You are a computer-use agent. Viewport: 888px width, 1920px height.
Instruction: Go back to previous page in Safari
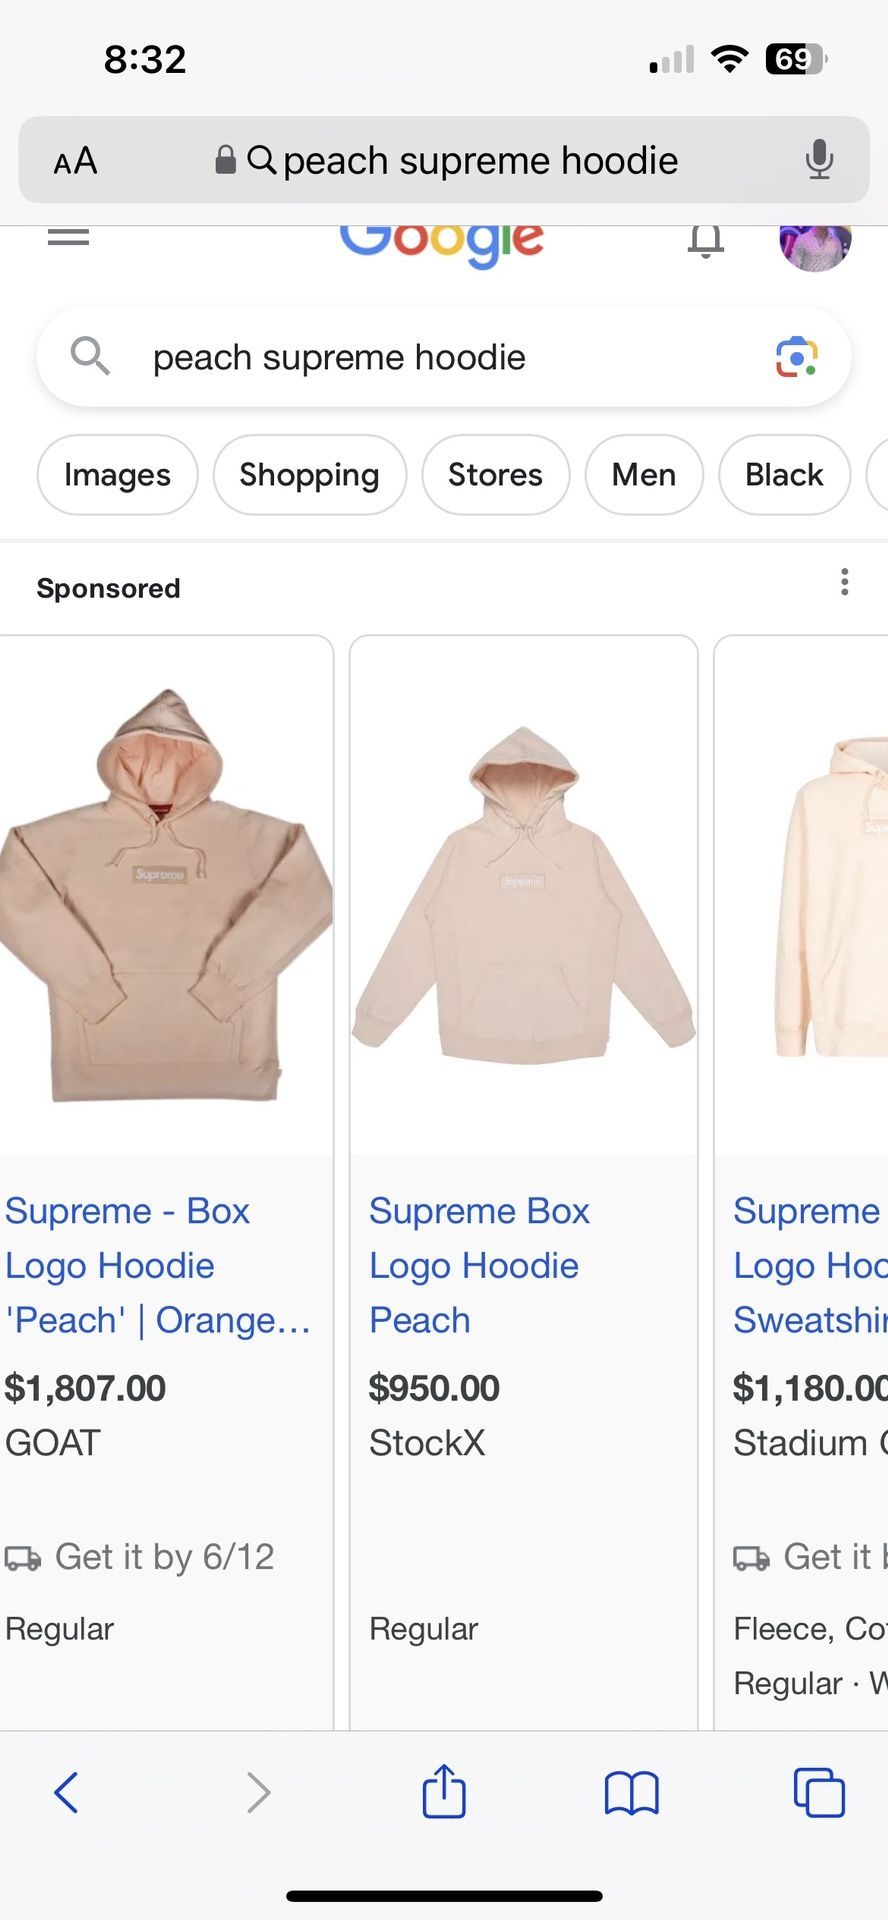(x=66, y=1792)
